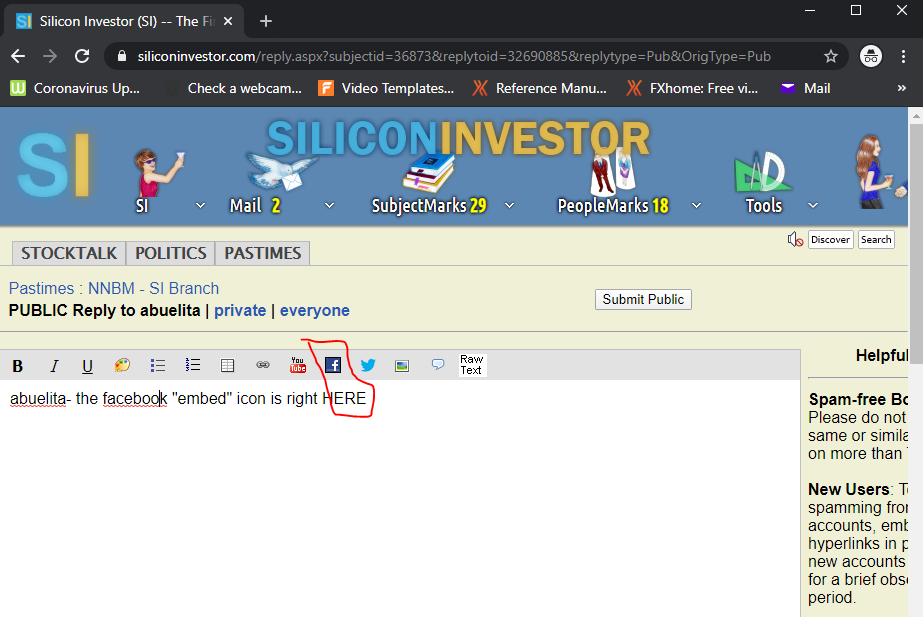Image resolution: width=923 pixels, height=617 pixels.
Task: Open Mail from the dove icon
Action: (281, 171)
